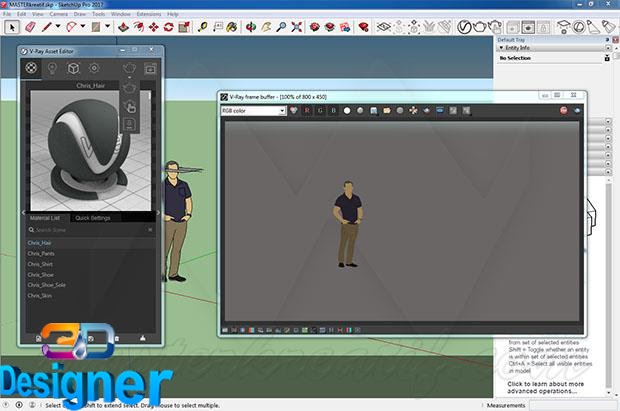Open the Arc tool dropdown arrow

click(83, 27)
